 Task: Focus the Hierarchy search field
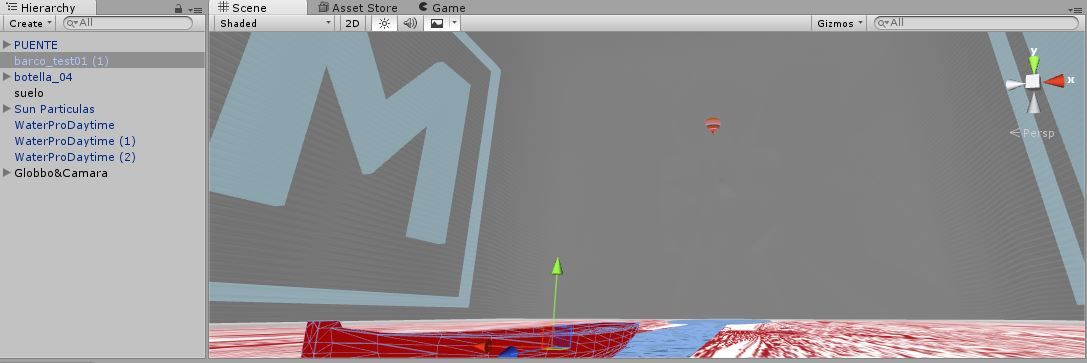128,23
